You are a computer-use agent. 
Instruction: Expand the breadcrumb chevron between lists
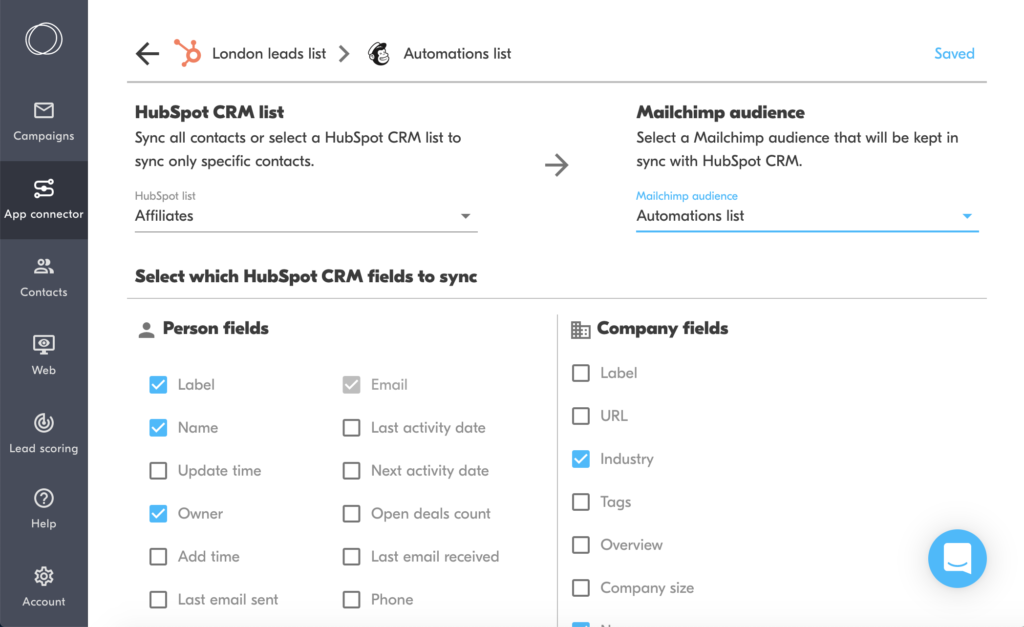(344, 53)
